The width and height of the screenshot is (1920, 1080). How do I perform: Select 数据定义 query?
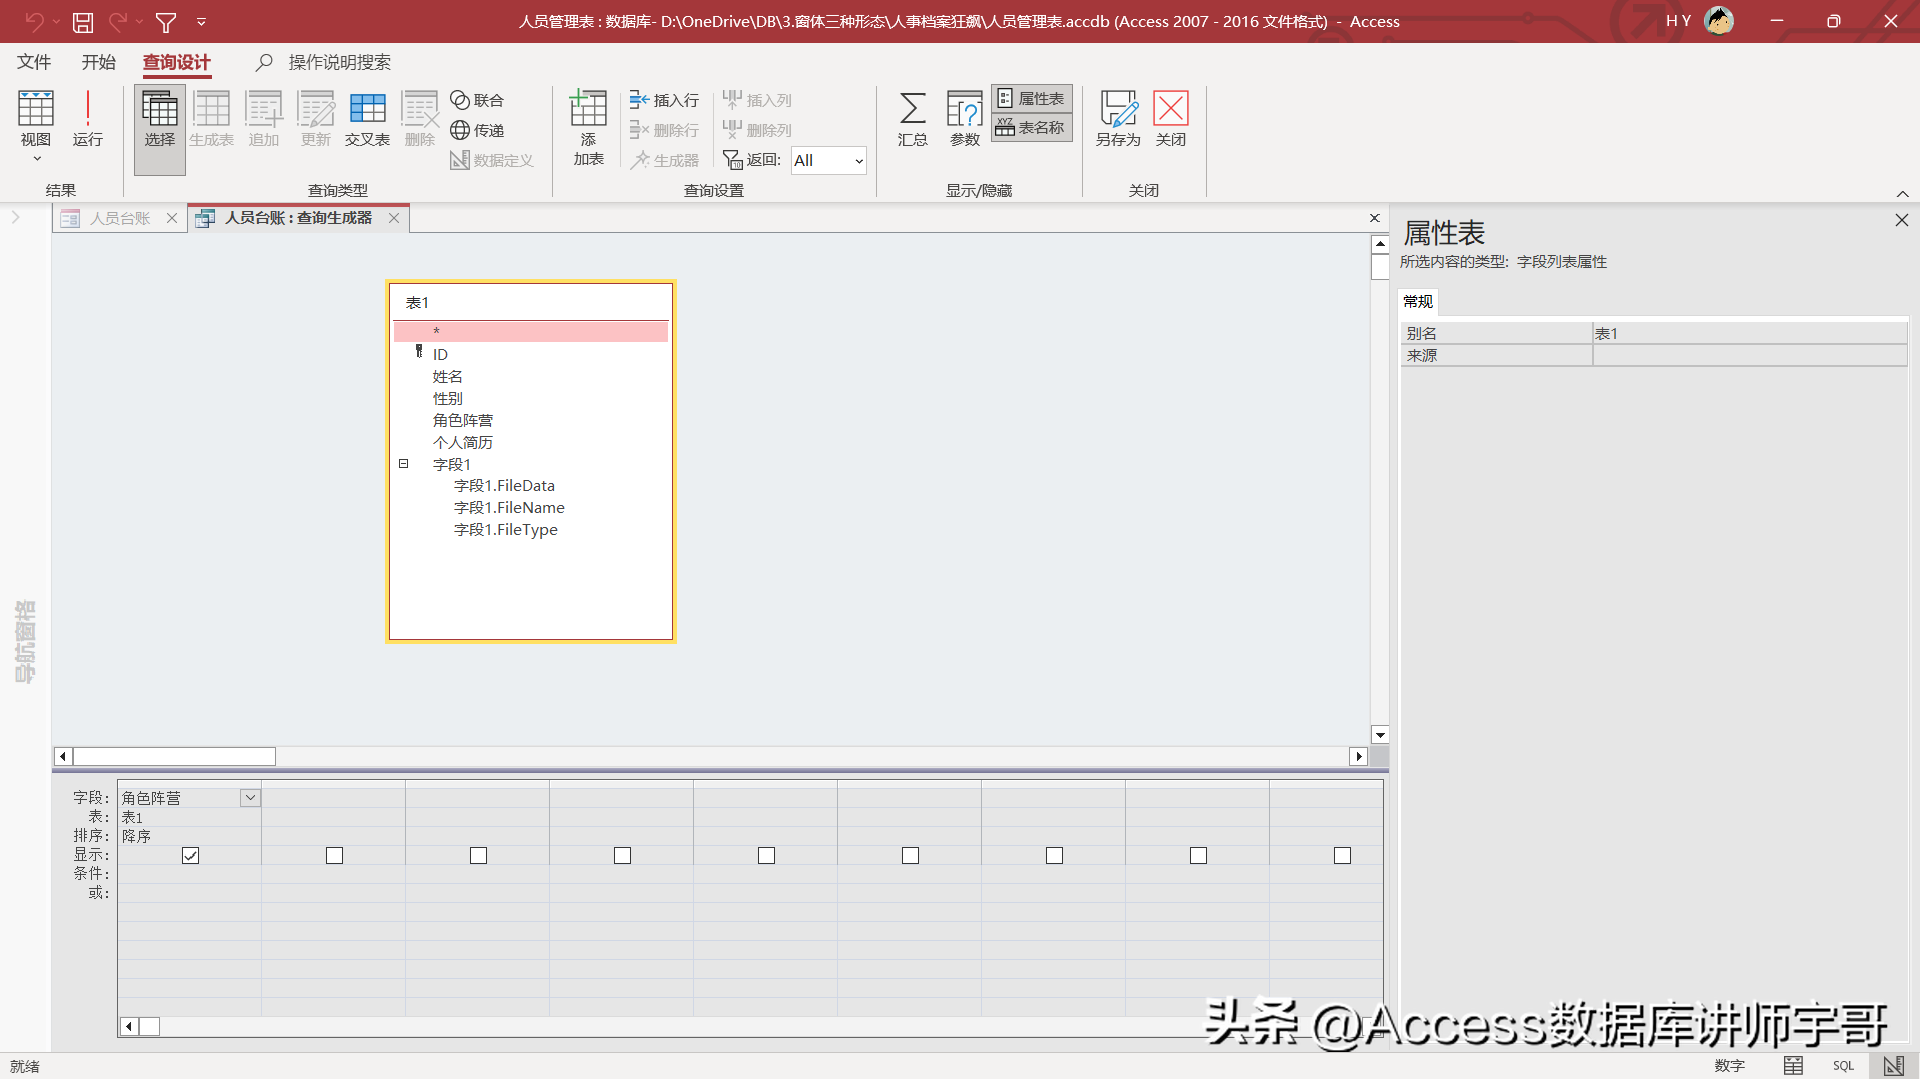pos(492,160)
